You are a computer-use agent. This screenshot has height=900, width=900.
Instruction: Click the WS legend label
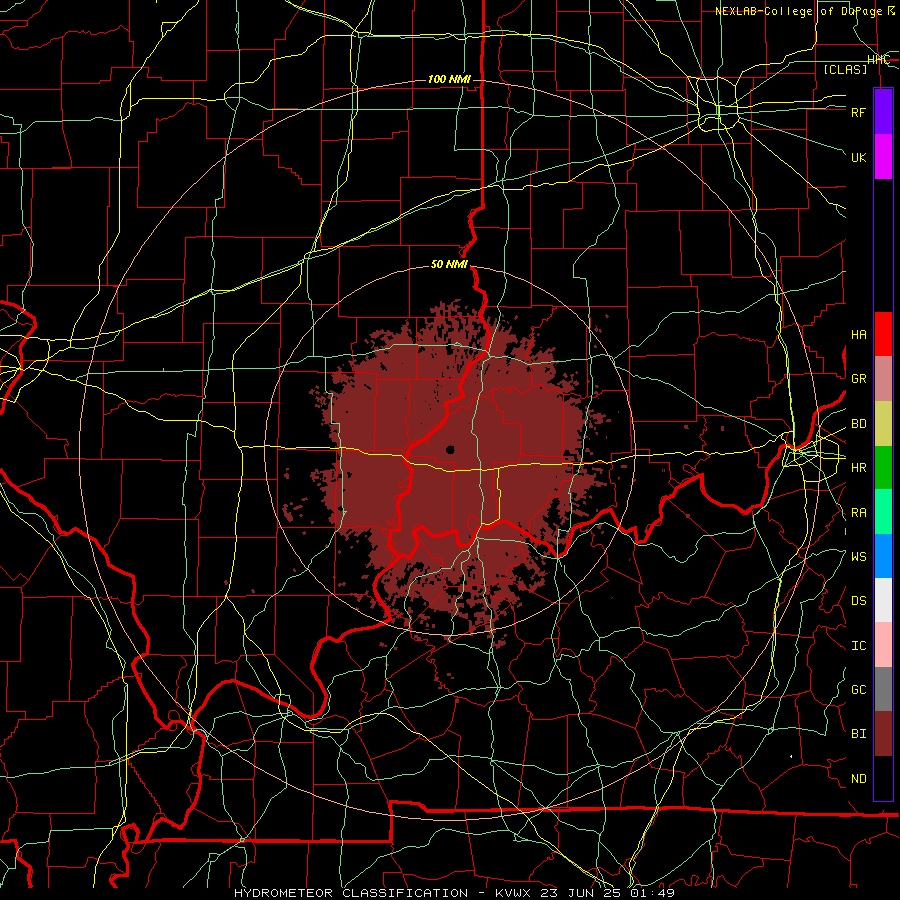(x=859, y=557)
